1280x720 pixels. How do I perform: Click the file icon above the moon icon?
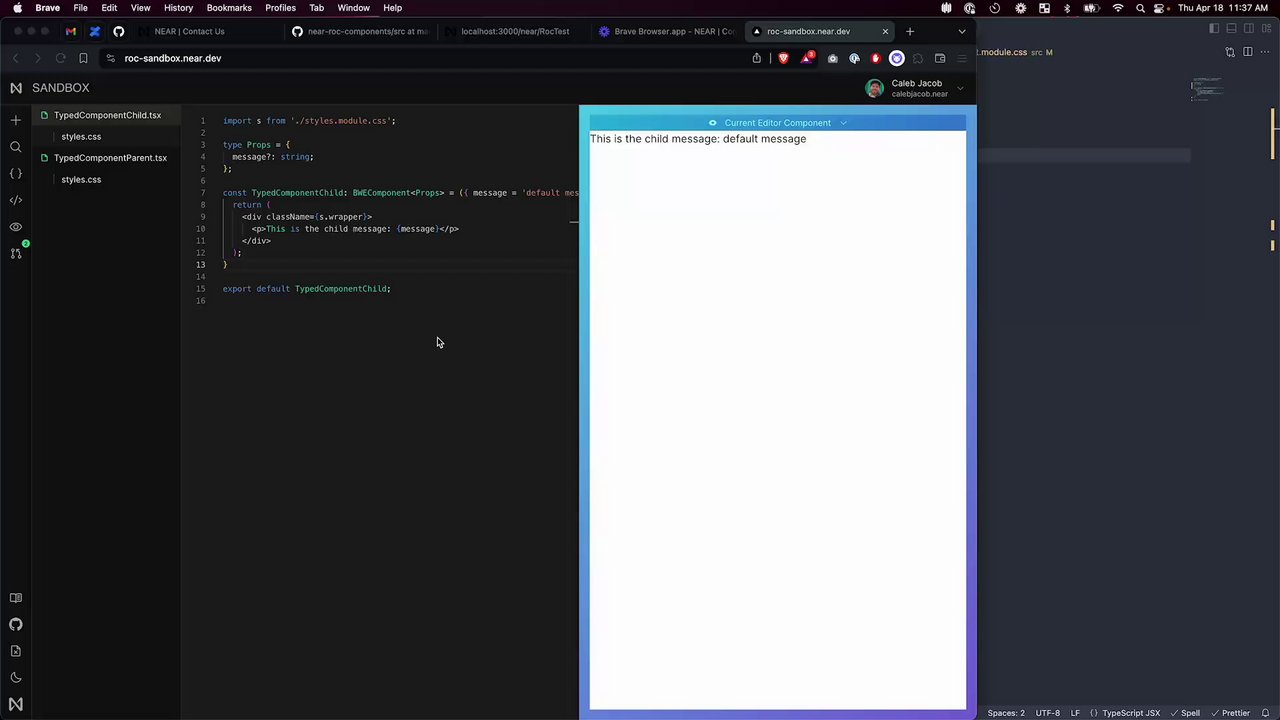[x=15, y=651]
